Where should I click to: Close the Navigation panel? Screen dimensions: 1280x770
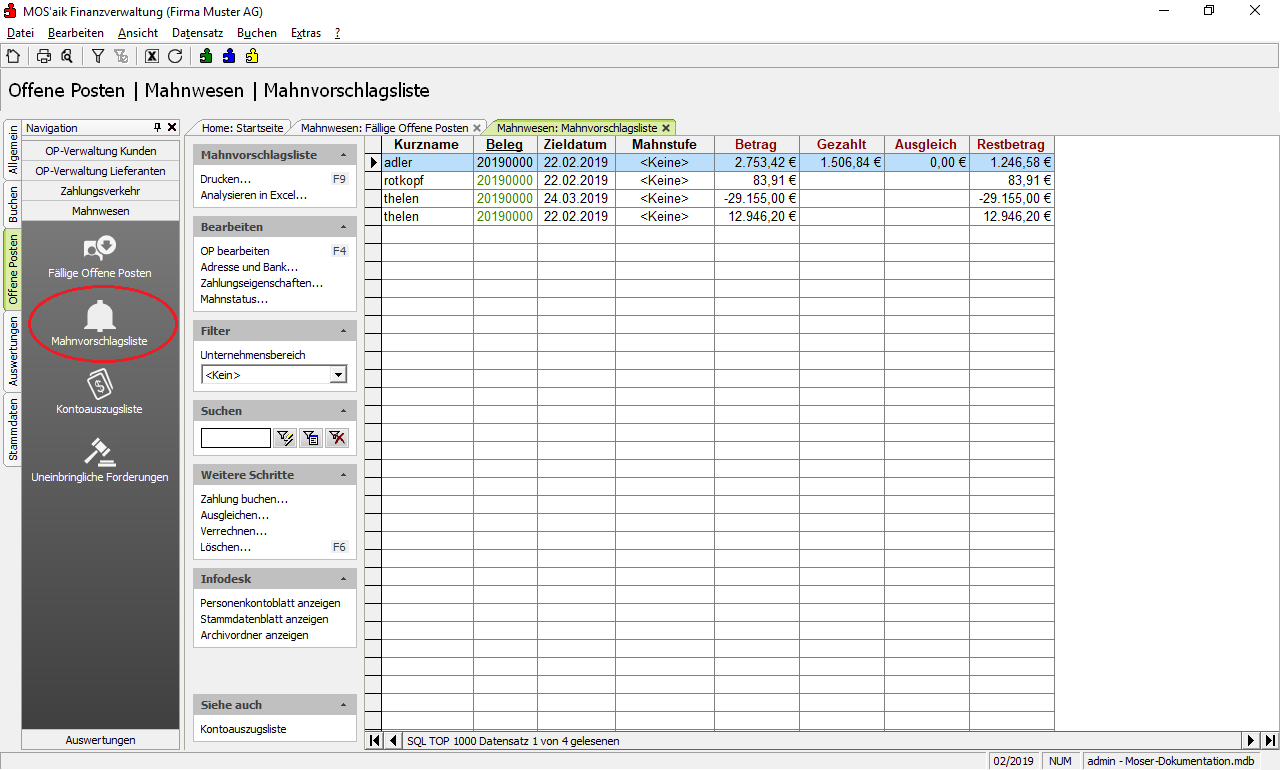[172, 128]
